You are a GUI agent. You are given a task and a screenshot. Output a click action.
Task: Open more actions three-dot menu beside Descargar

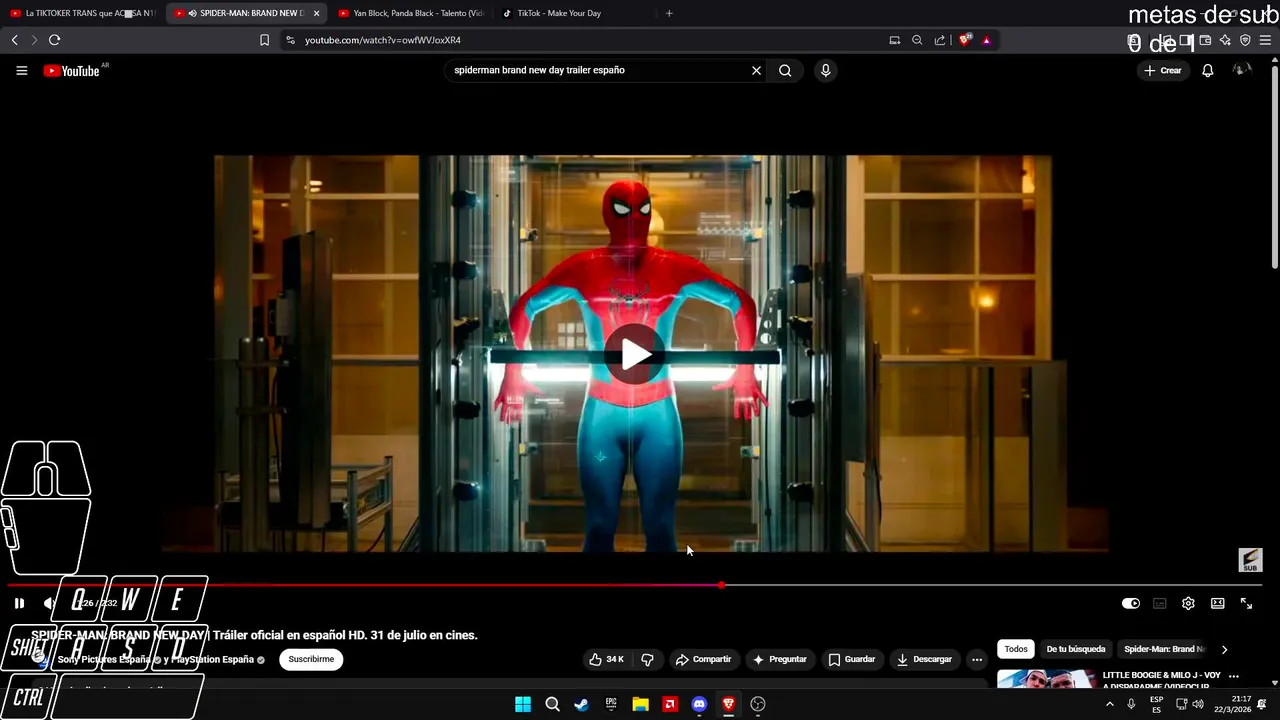[x=977, y=659]
